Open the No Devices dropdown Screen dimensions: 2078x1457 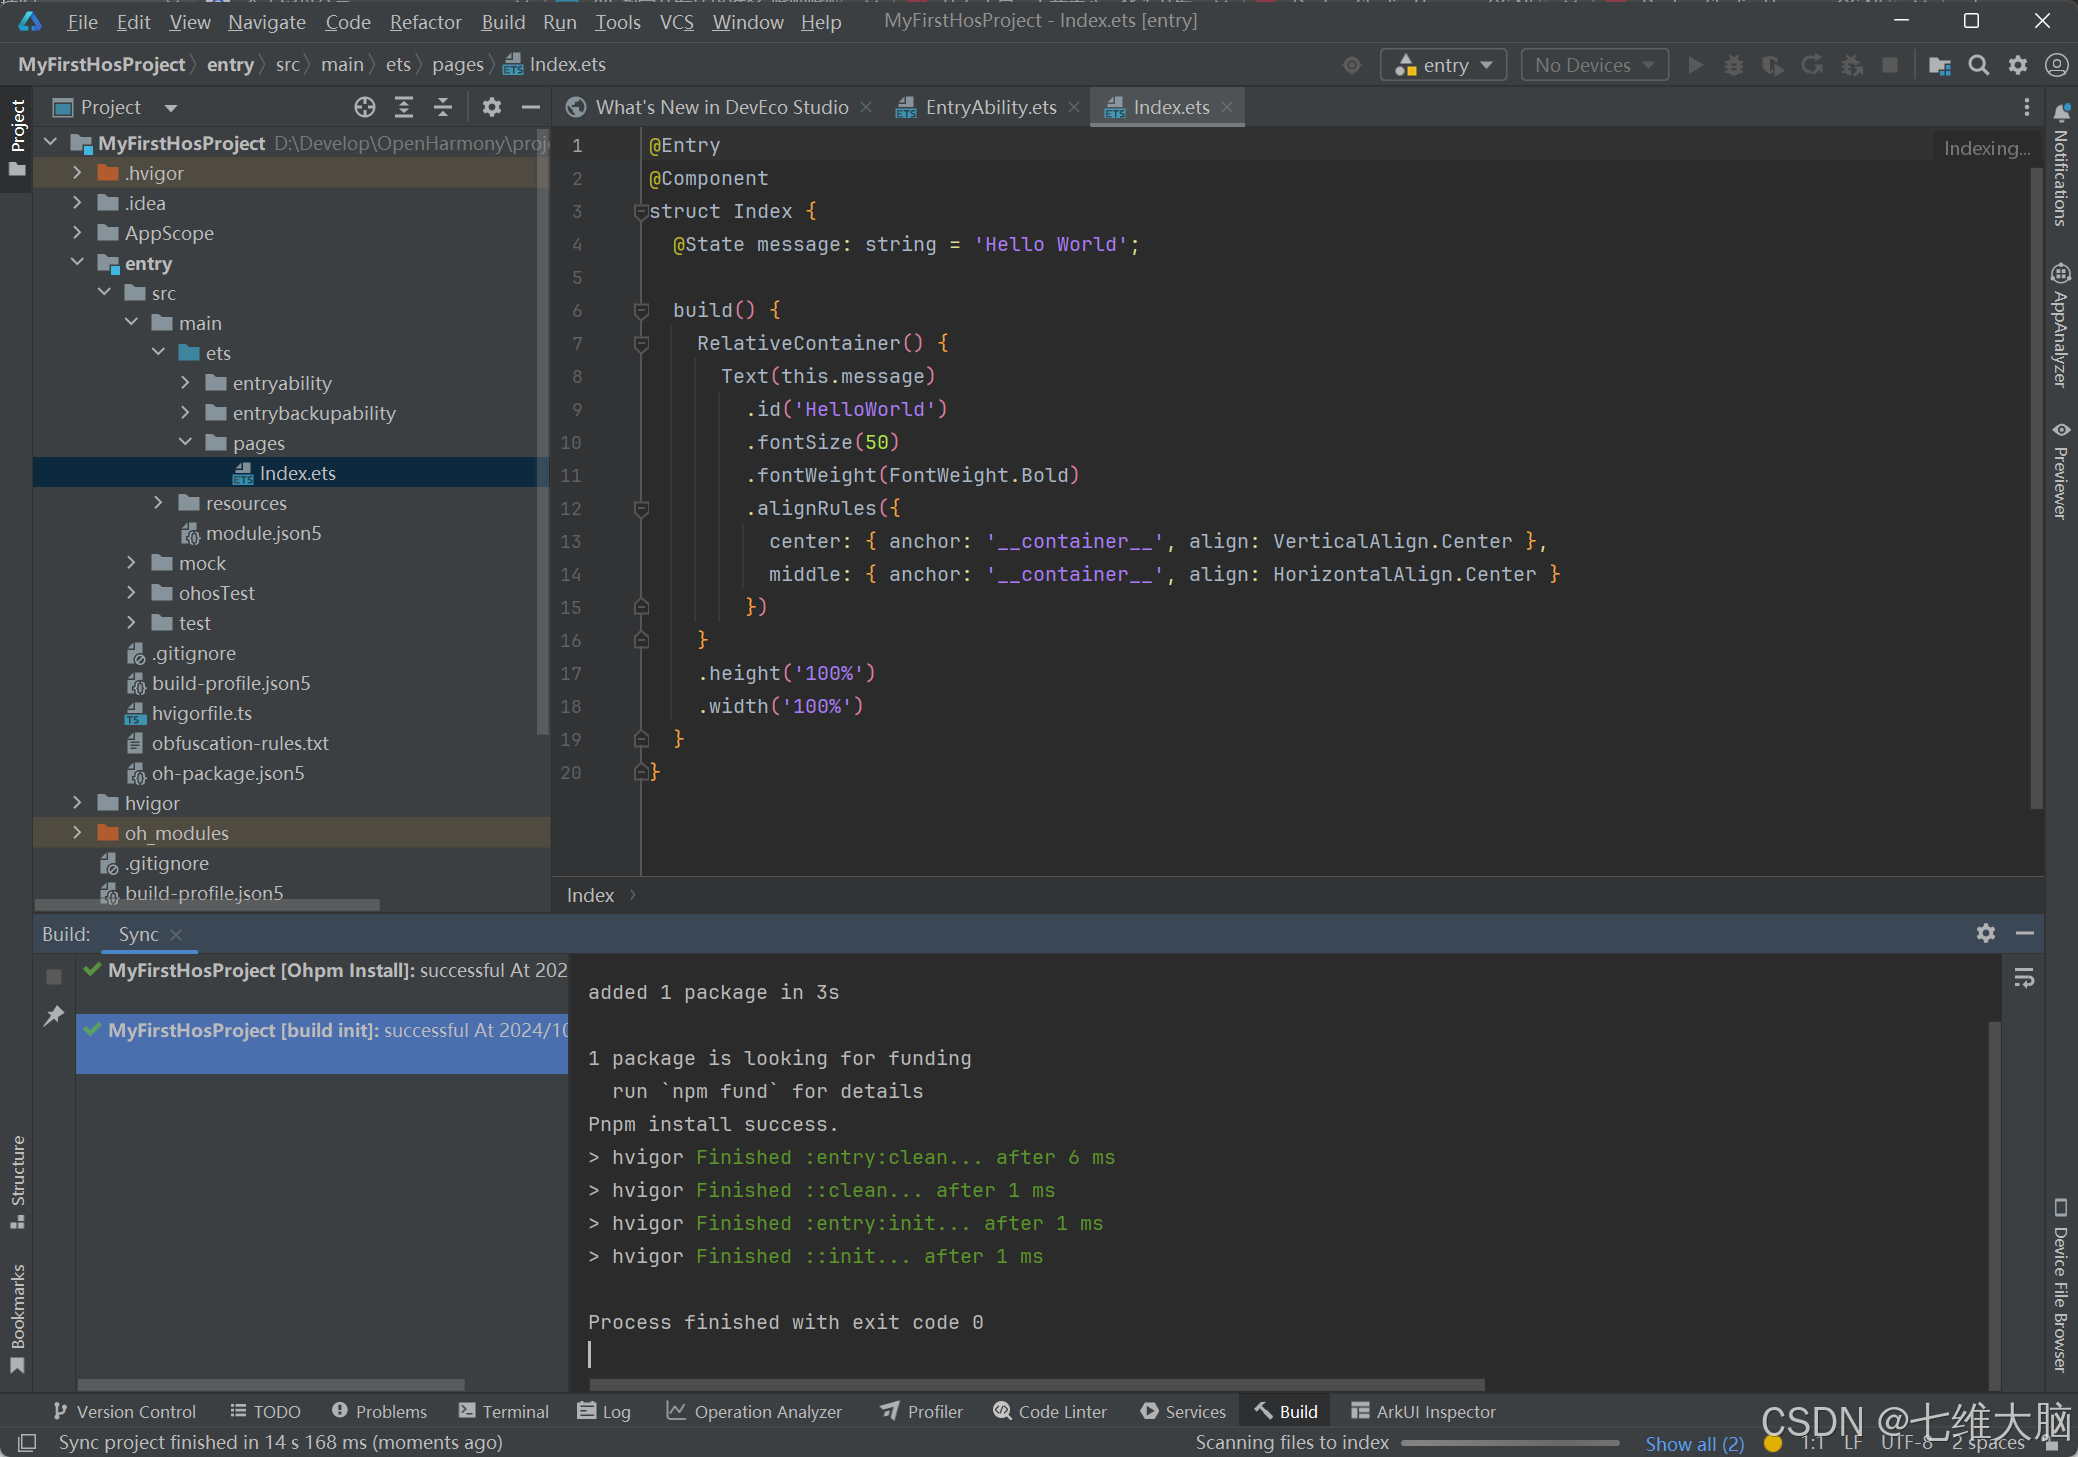[x=1594, y=65]
